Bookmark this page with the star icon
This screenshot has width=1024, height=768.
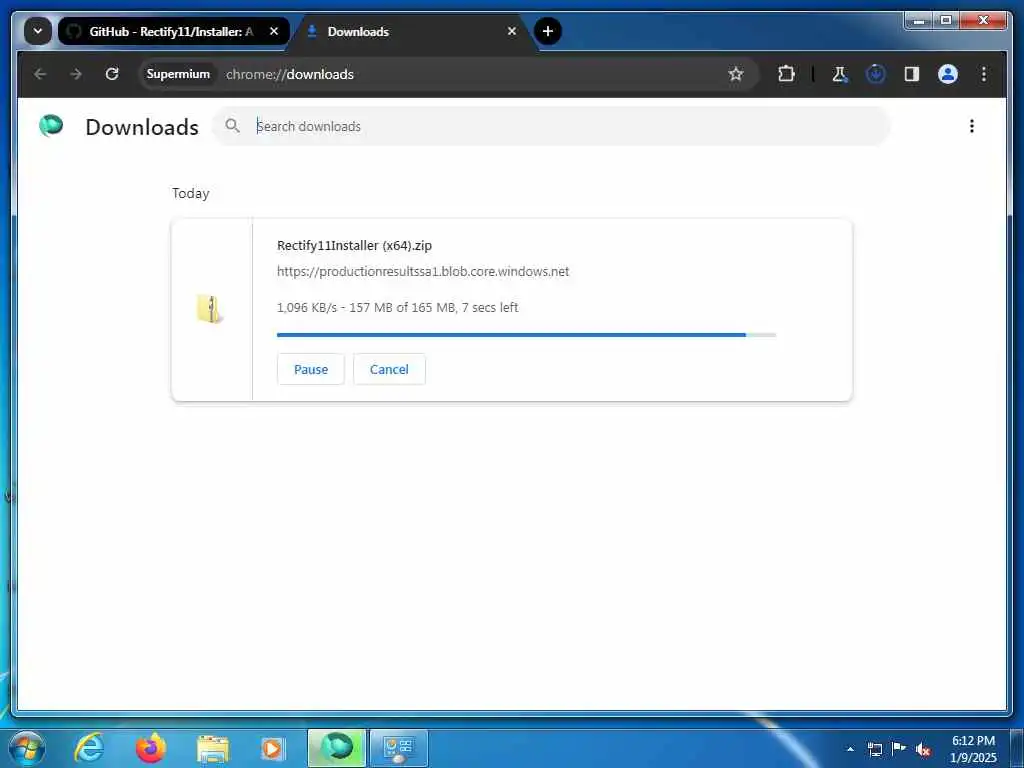(x=736, y=74)
